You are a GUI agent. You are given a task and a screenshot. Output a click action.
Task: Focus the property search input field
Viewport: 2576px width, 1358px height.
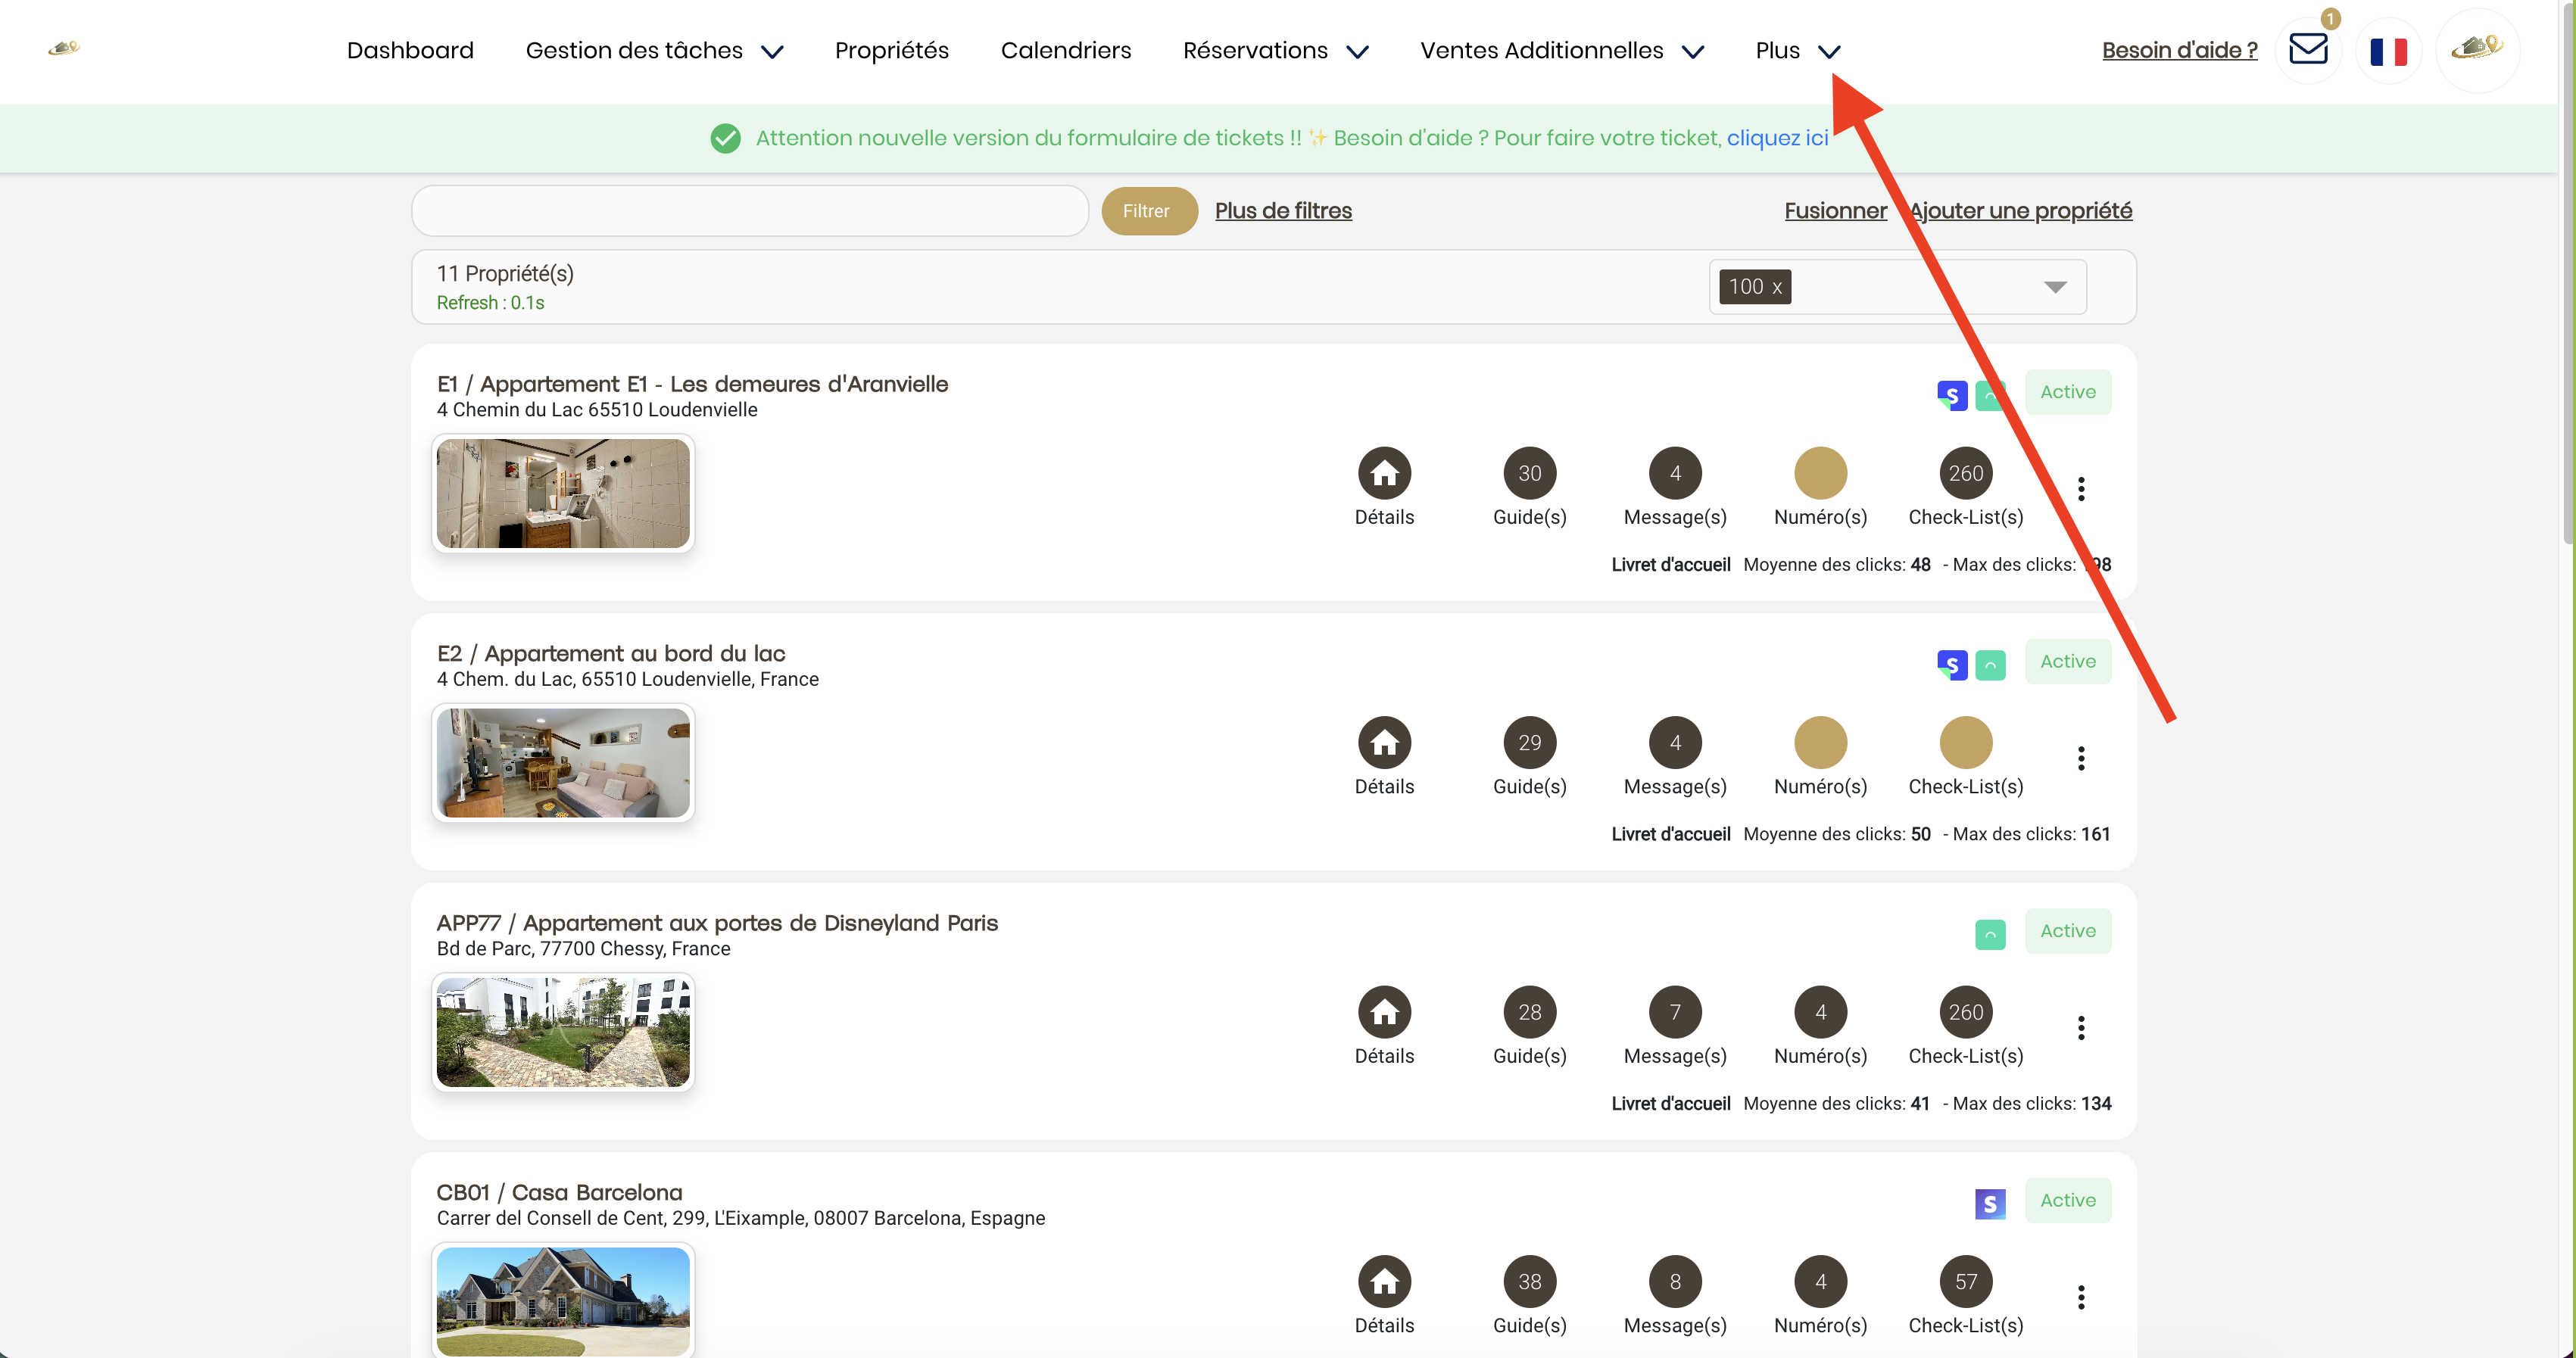coord(749,211)
